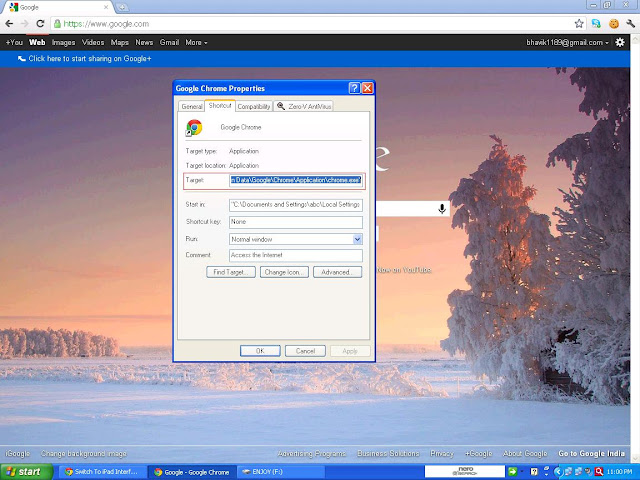Screen dimensions: 640x480
Task: Switch to Google - Google Chrome taskbar button
Action: [x=191, y=472]
